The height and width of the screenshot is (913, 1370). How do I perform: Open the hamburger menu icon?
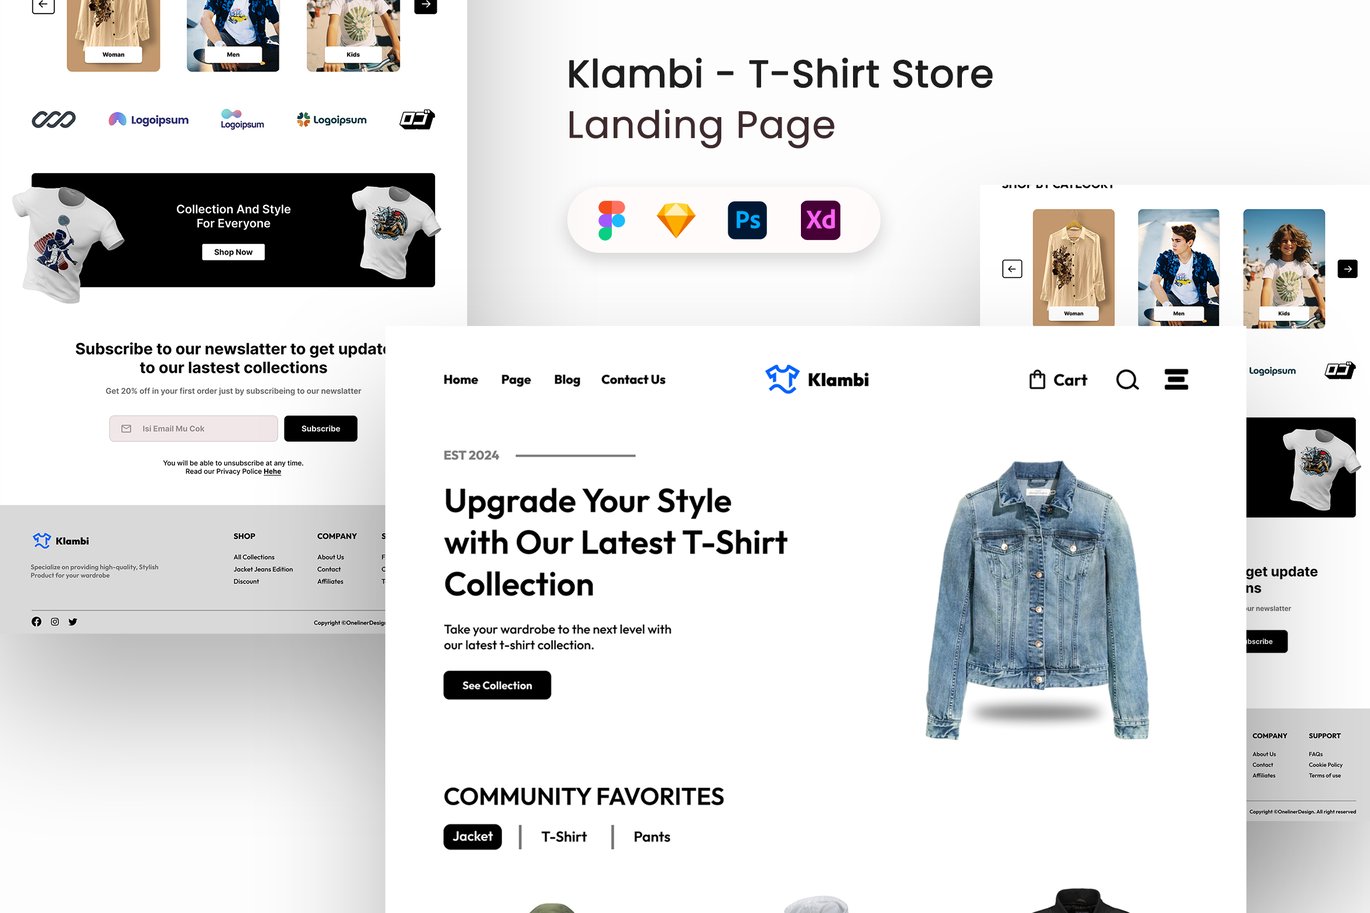click(1176, 379)
